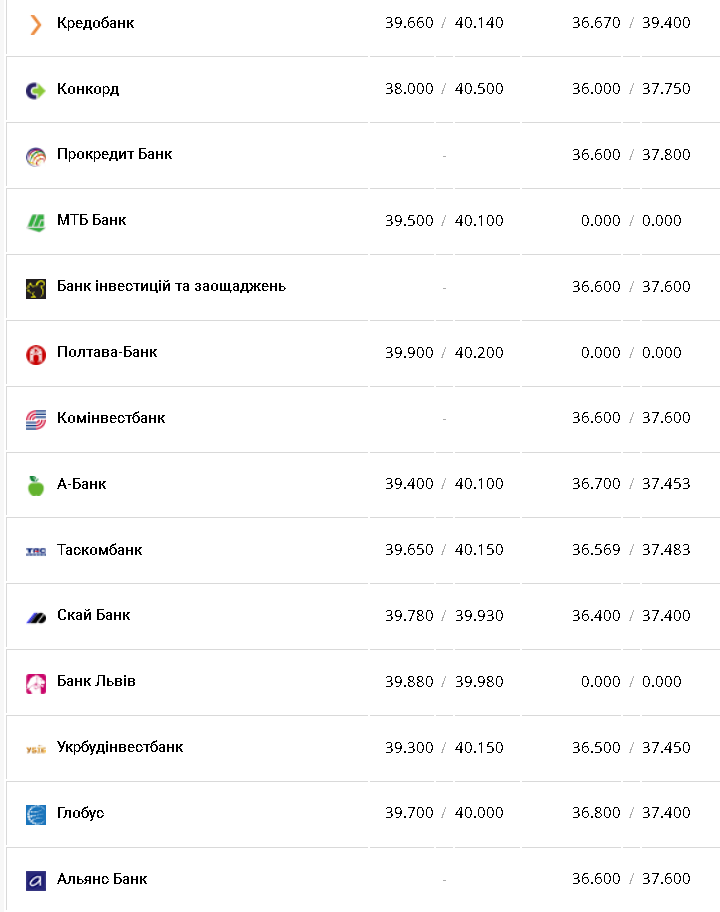Open the Таскомбанк name link
720x912 pixels.
[x=99, y=549]
